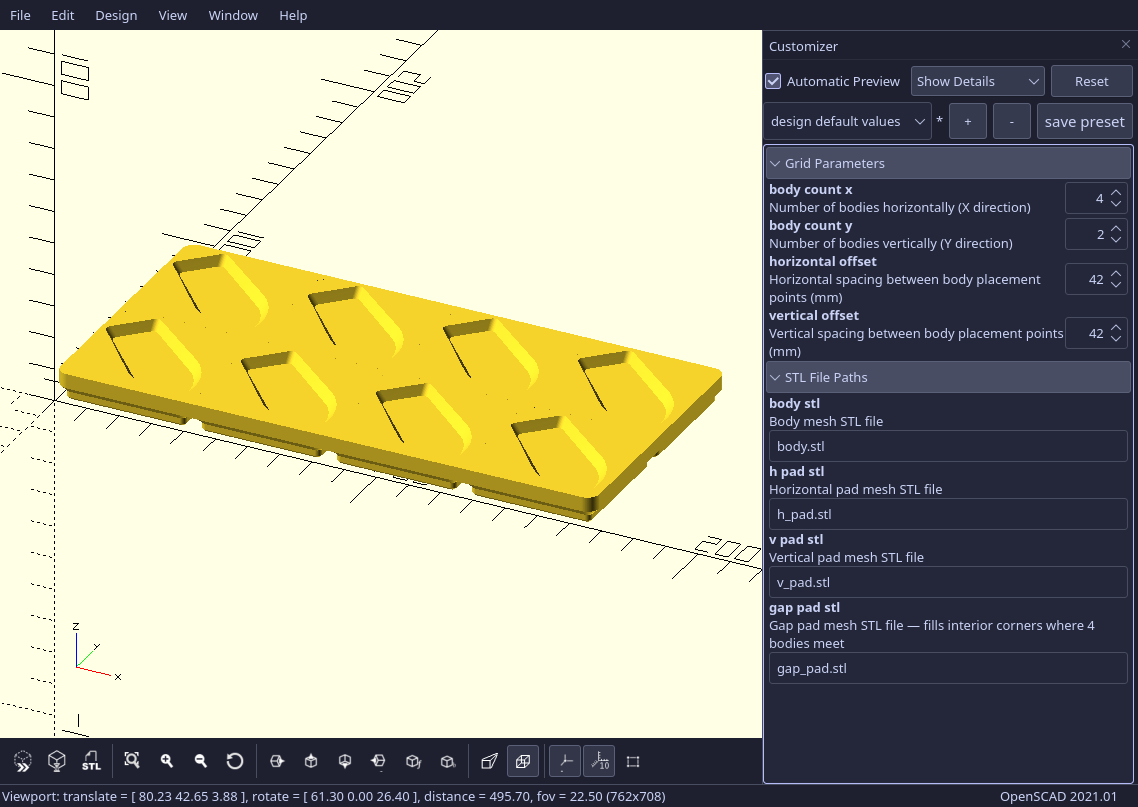Image resolution: width=1138 pixels, height=807 pixels.
Task: Zoom out of the 3D viewport
Action: (x=200, y=761)
